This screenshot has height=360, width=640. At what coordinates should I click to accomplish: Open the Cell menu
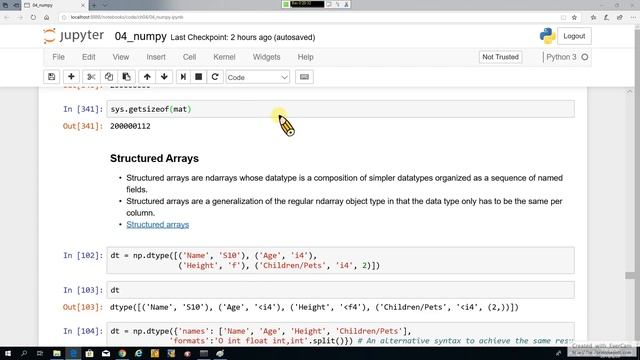[189, 57]
